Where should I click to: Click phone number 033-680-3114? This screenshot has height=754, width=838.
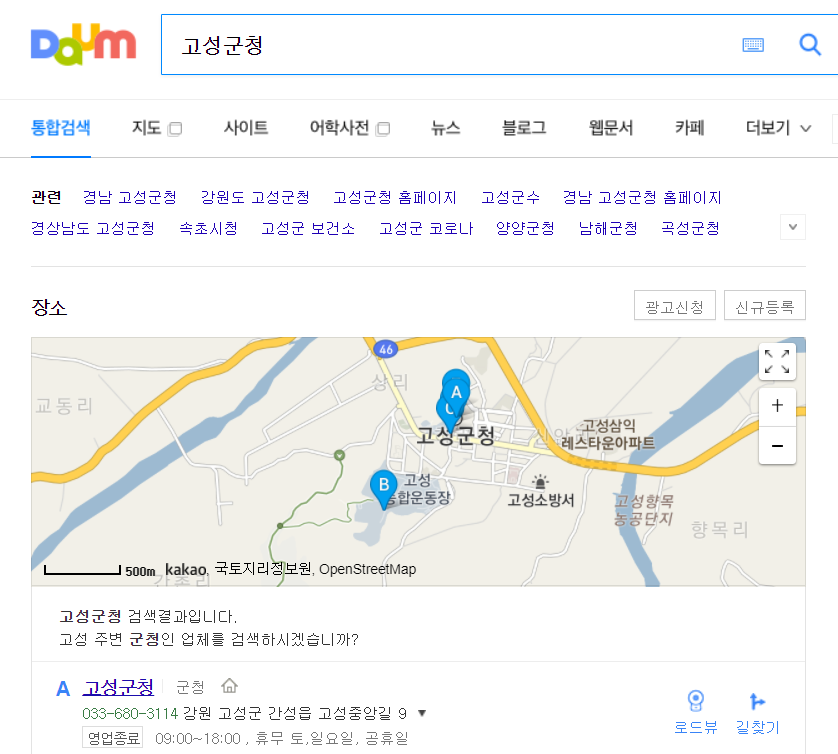[130, 713]
